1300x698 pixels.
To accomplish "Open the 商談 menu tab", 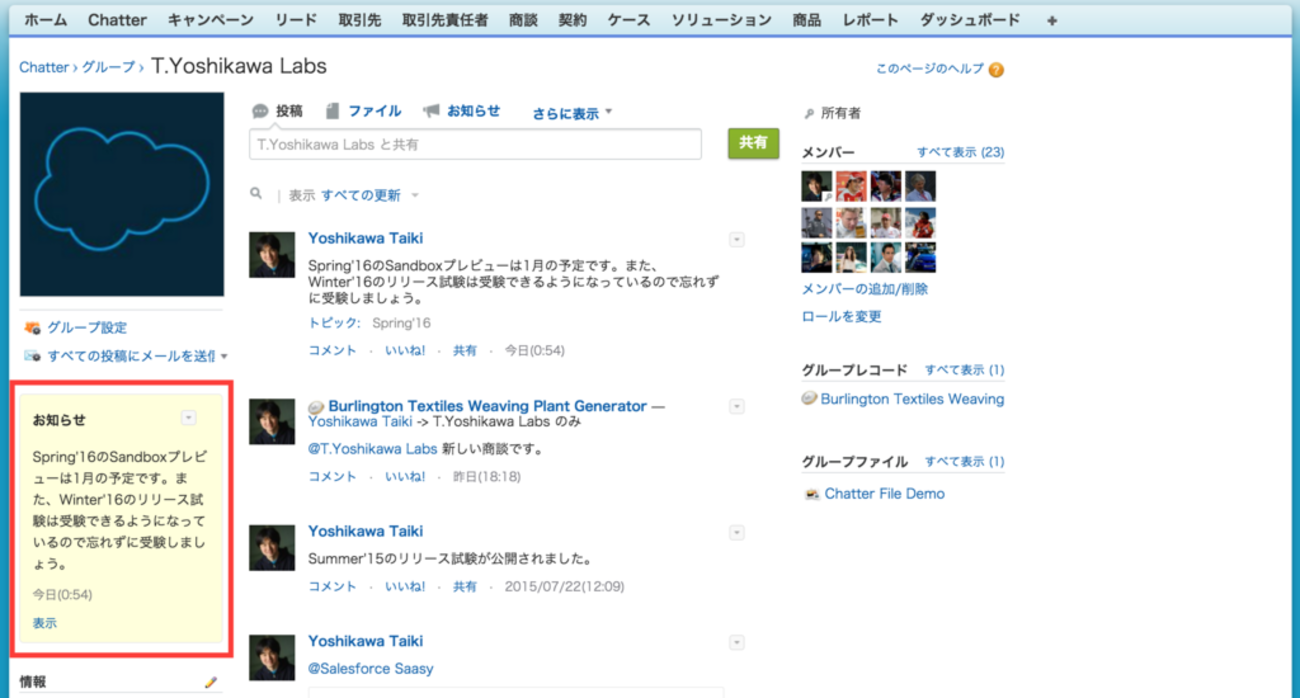I will click(x=522, y=20).
